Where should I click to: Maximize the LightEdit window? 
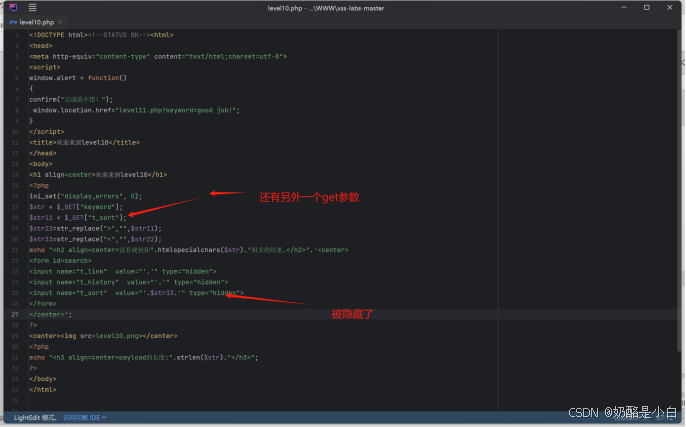(647, 7)
